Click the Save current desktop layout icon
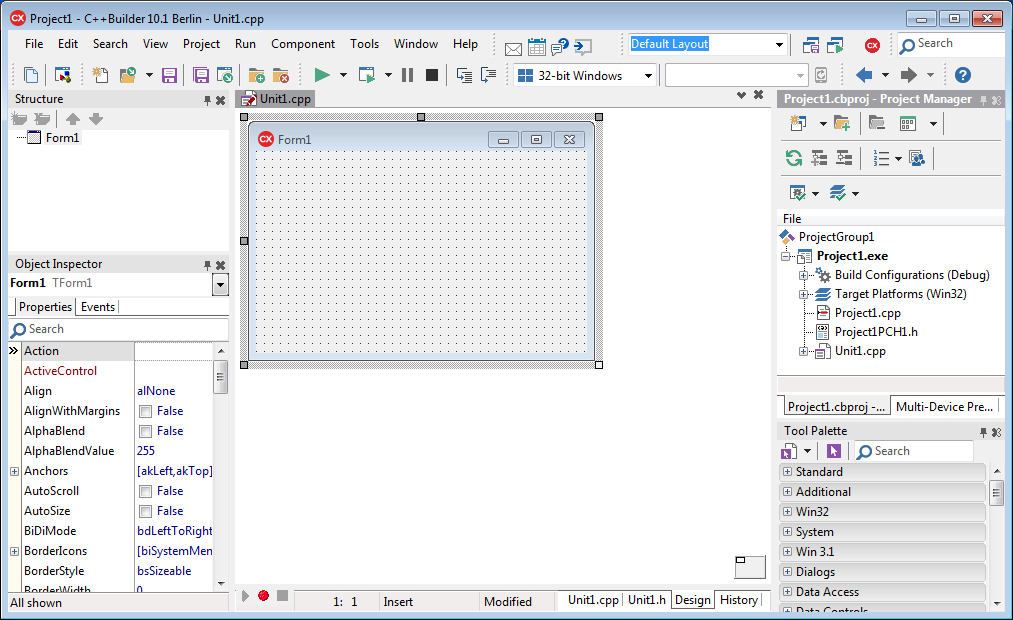1013x620 pixels. pyautogui.click(x=811, y=45)
